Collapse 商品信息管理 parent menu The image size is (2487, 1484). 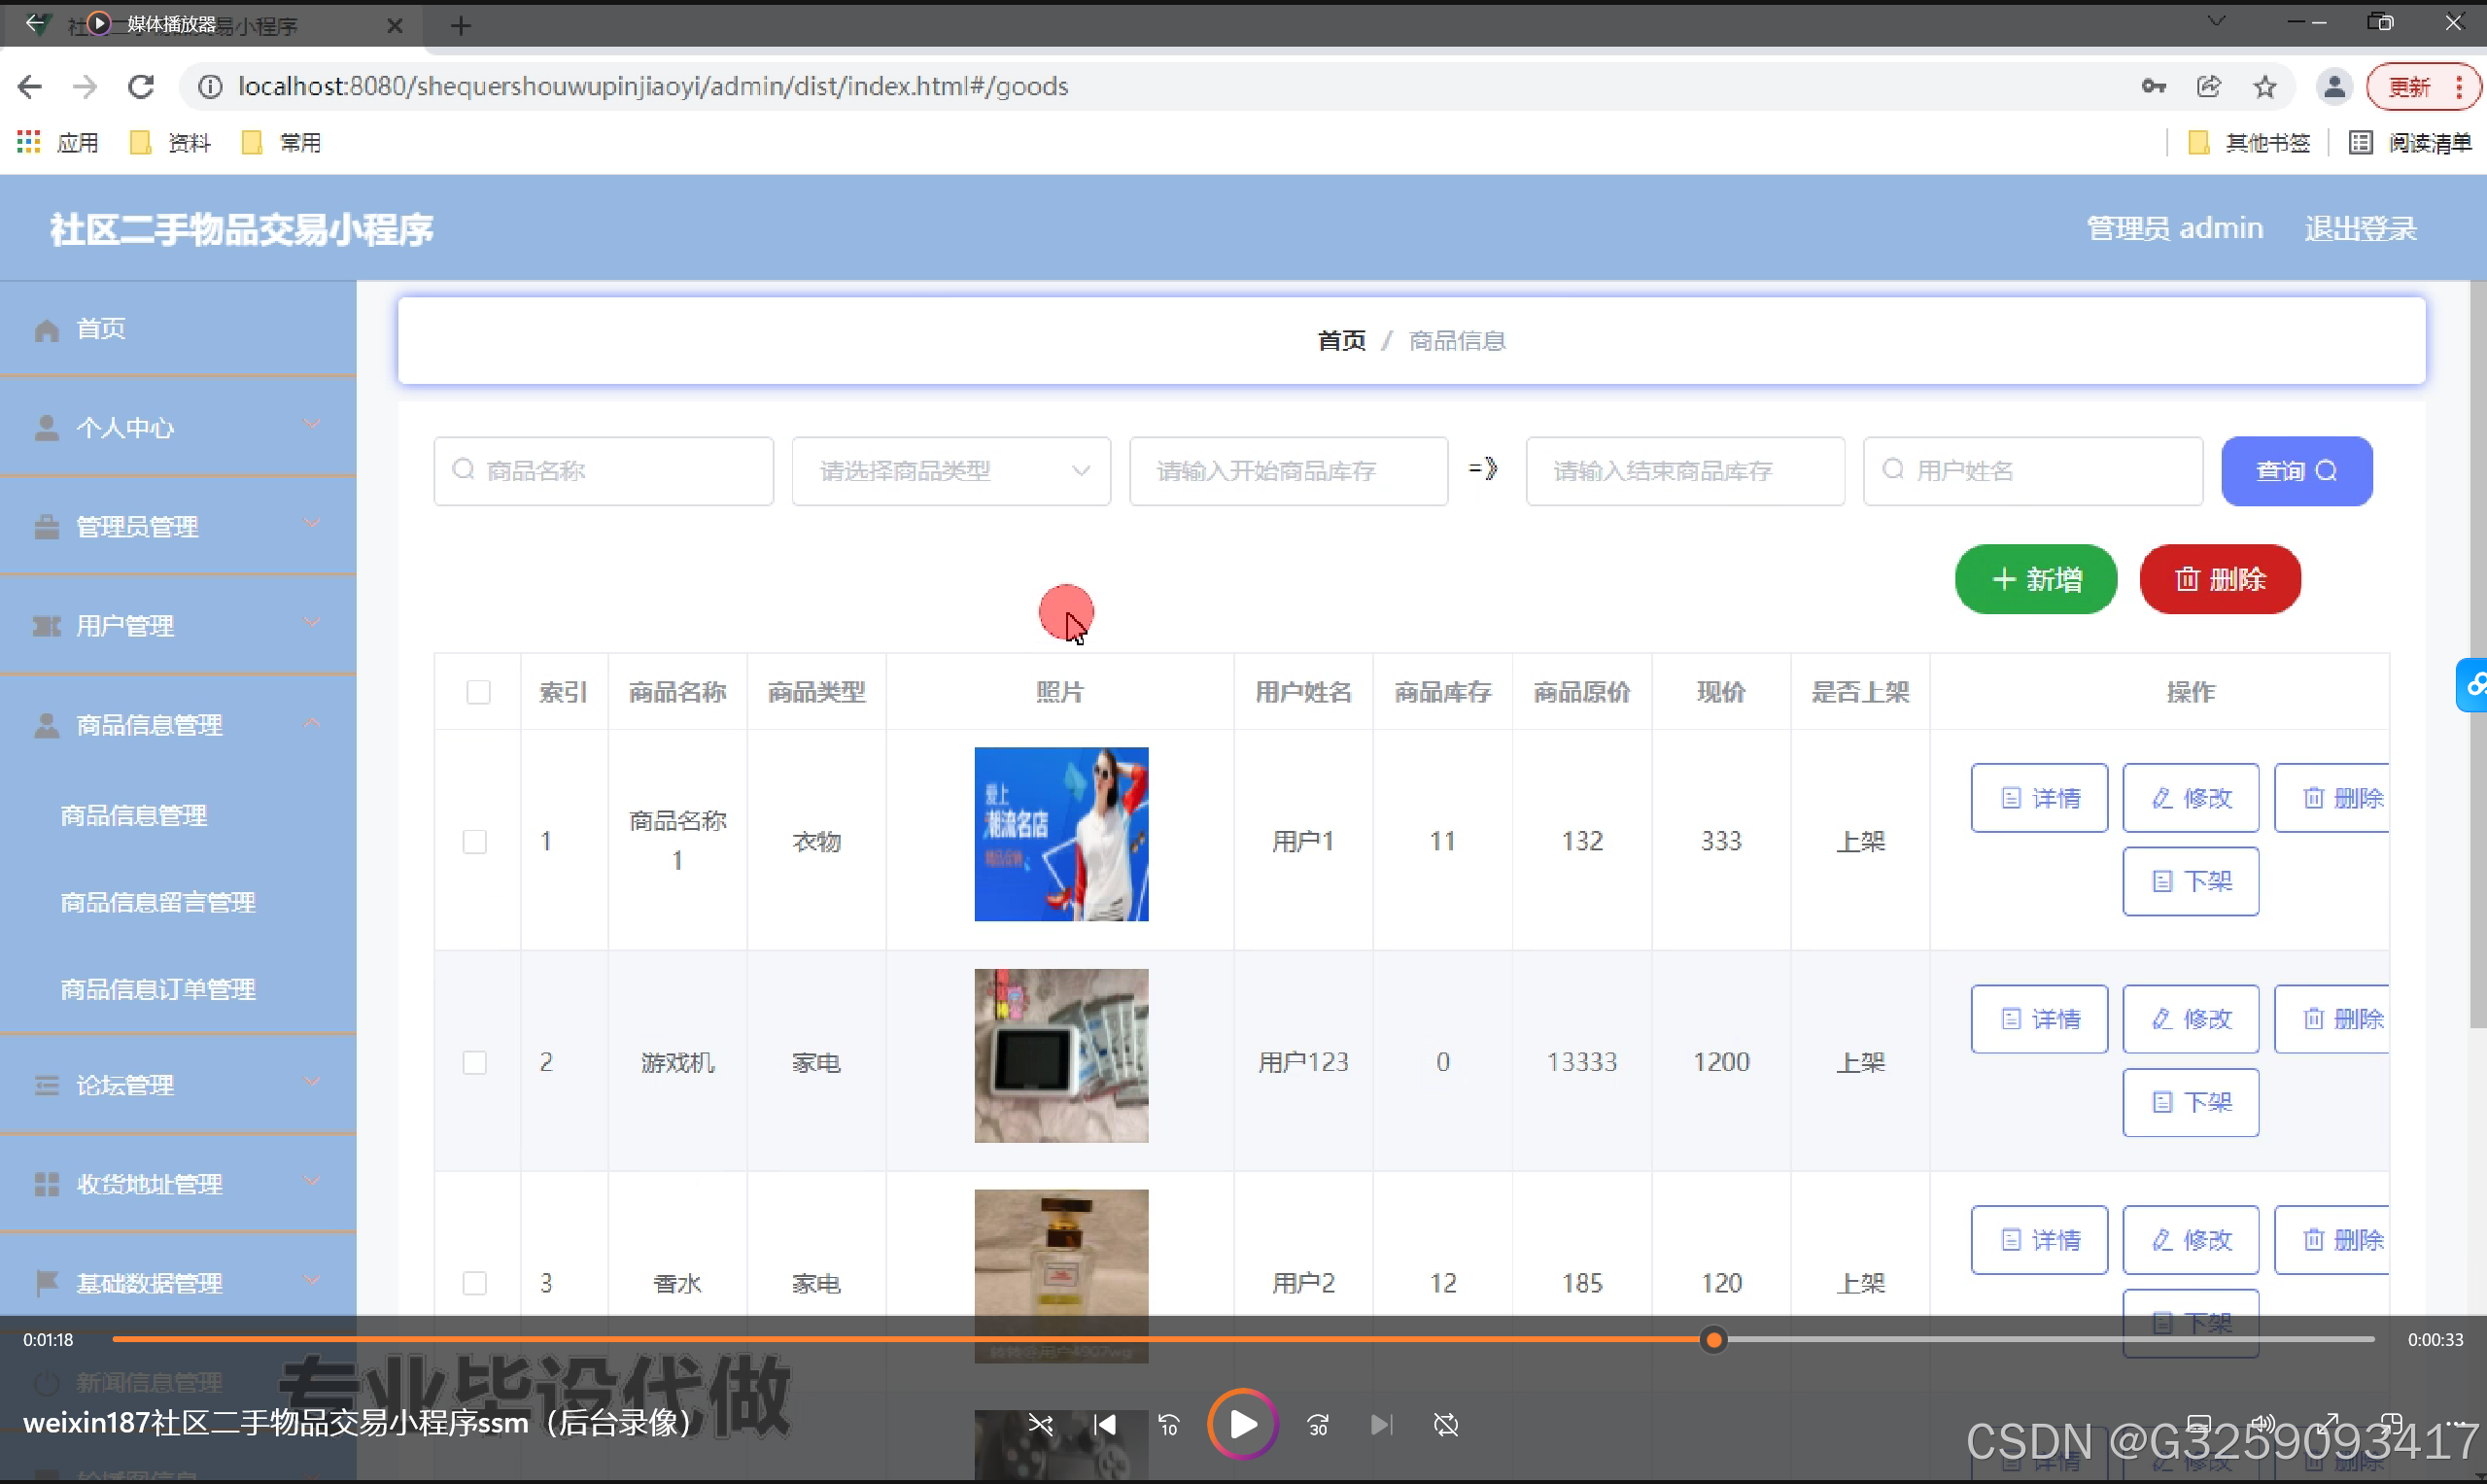(178, 725)
